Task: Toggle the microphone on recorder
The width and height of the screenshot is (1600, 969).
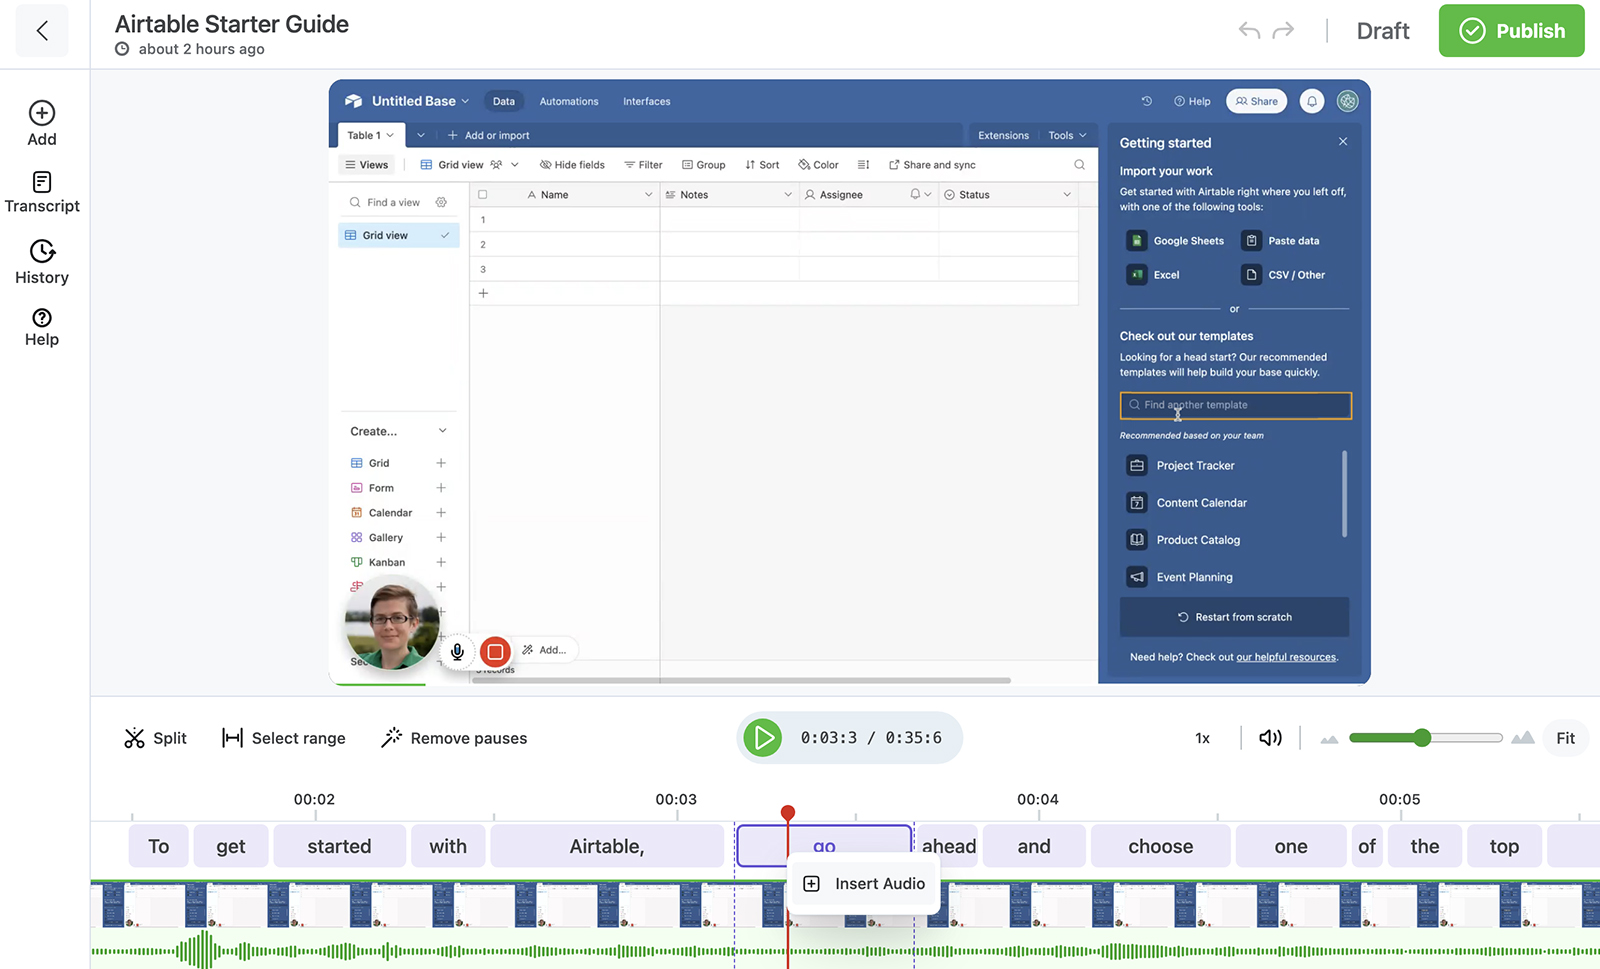Action: 457,652
